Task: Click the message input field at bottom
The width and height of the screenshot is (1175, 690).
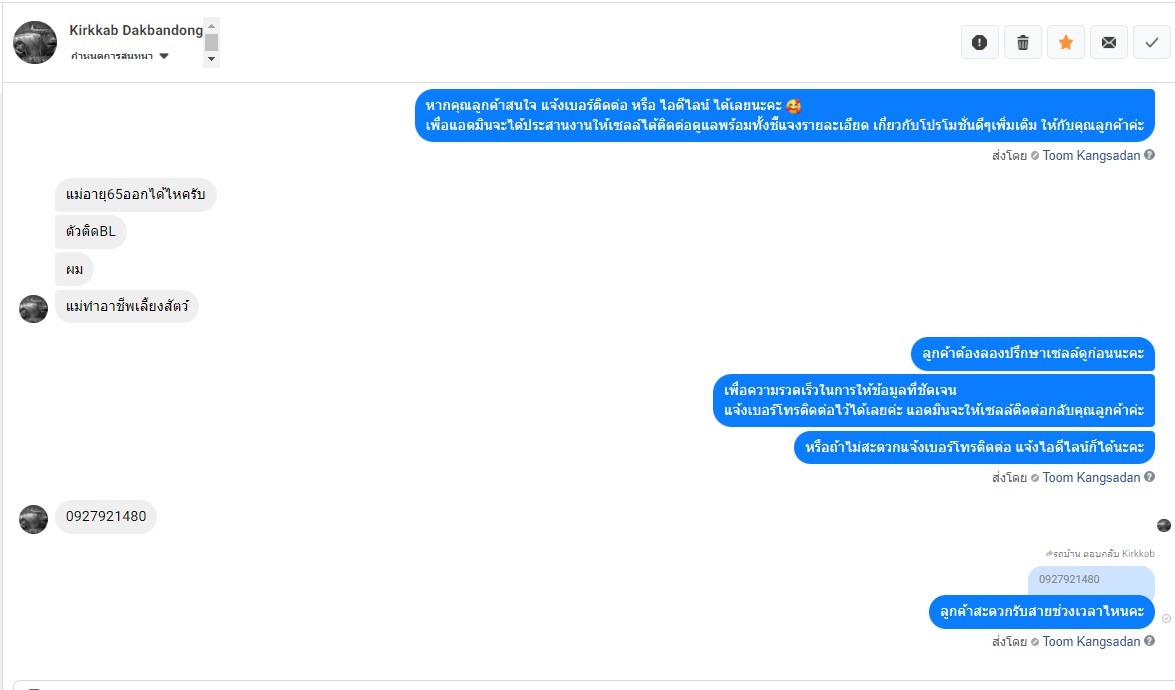Action: (x=592, y=685)
